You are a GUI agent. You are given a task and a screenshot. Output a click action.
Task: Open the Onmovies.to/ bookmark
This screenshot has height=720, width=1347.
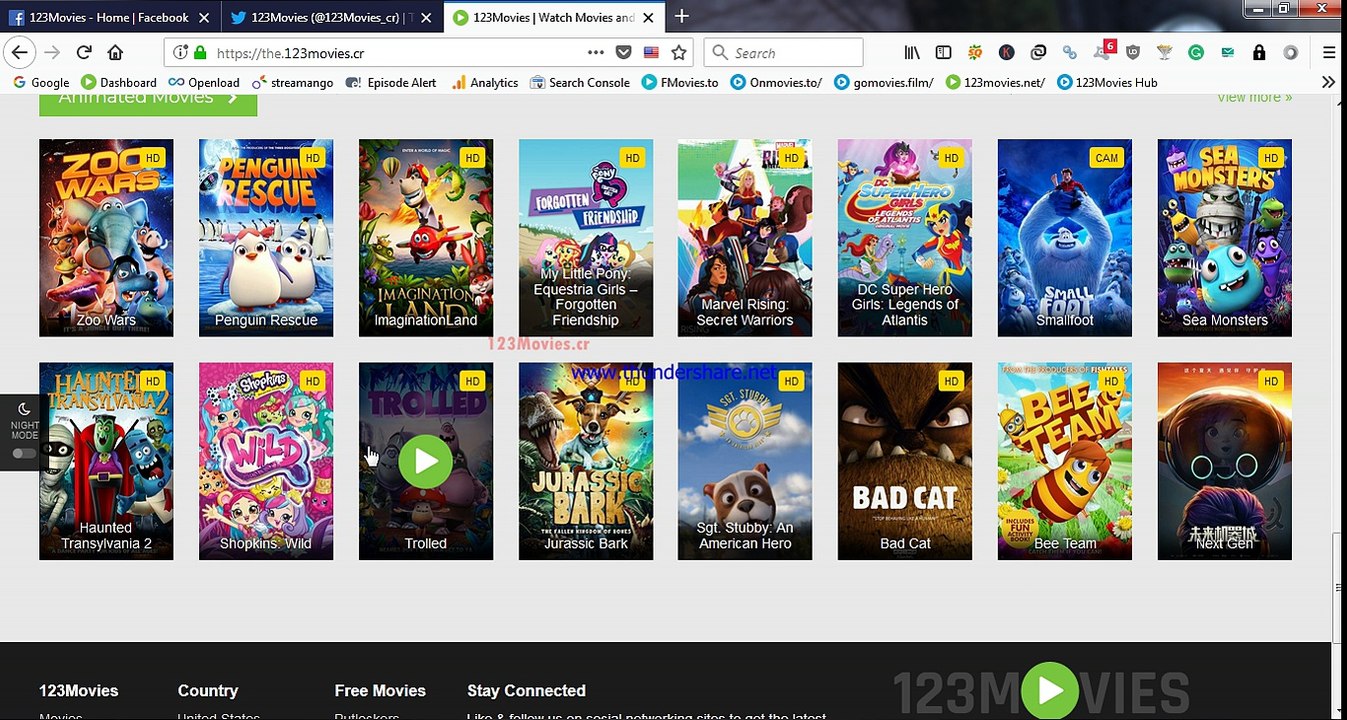tap(776, 82)
